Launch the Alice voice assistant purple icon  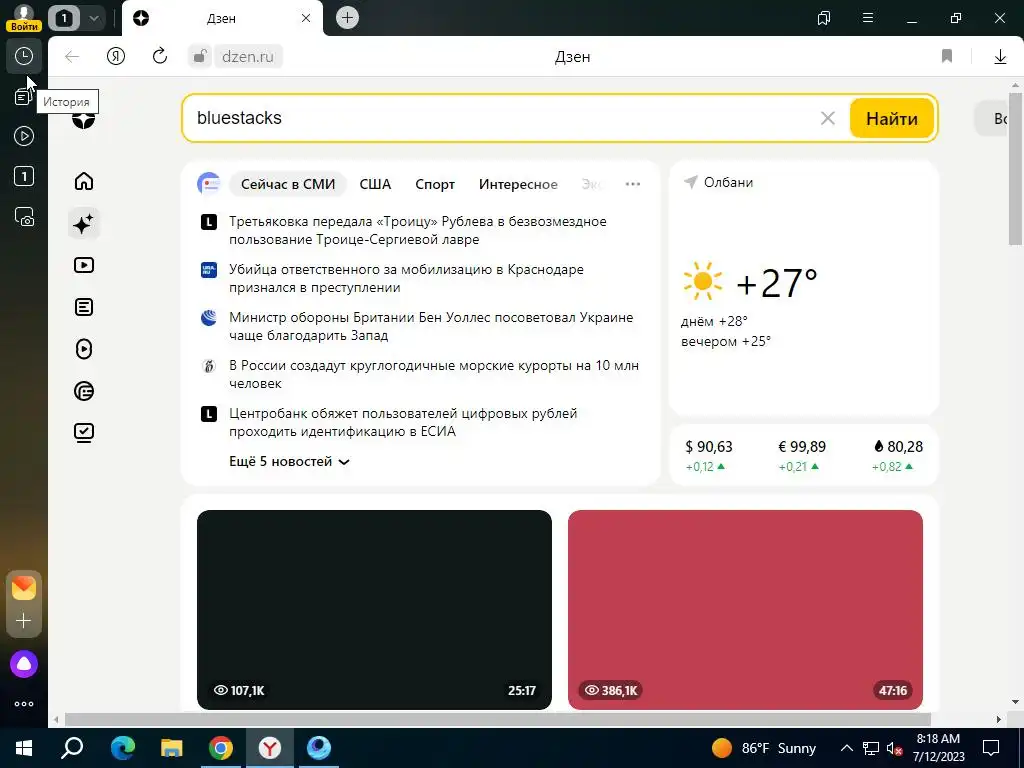coord(24,664)
